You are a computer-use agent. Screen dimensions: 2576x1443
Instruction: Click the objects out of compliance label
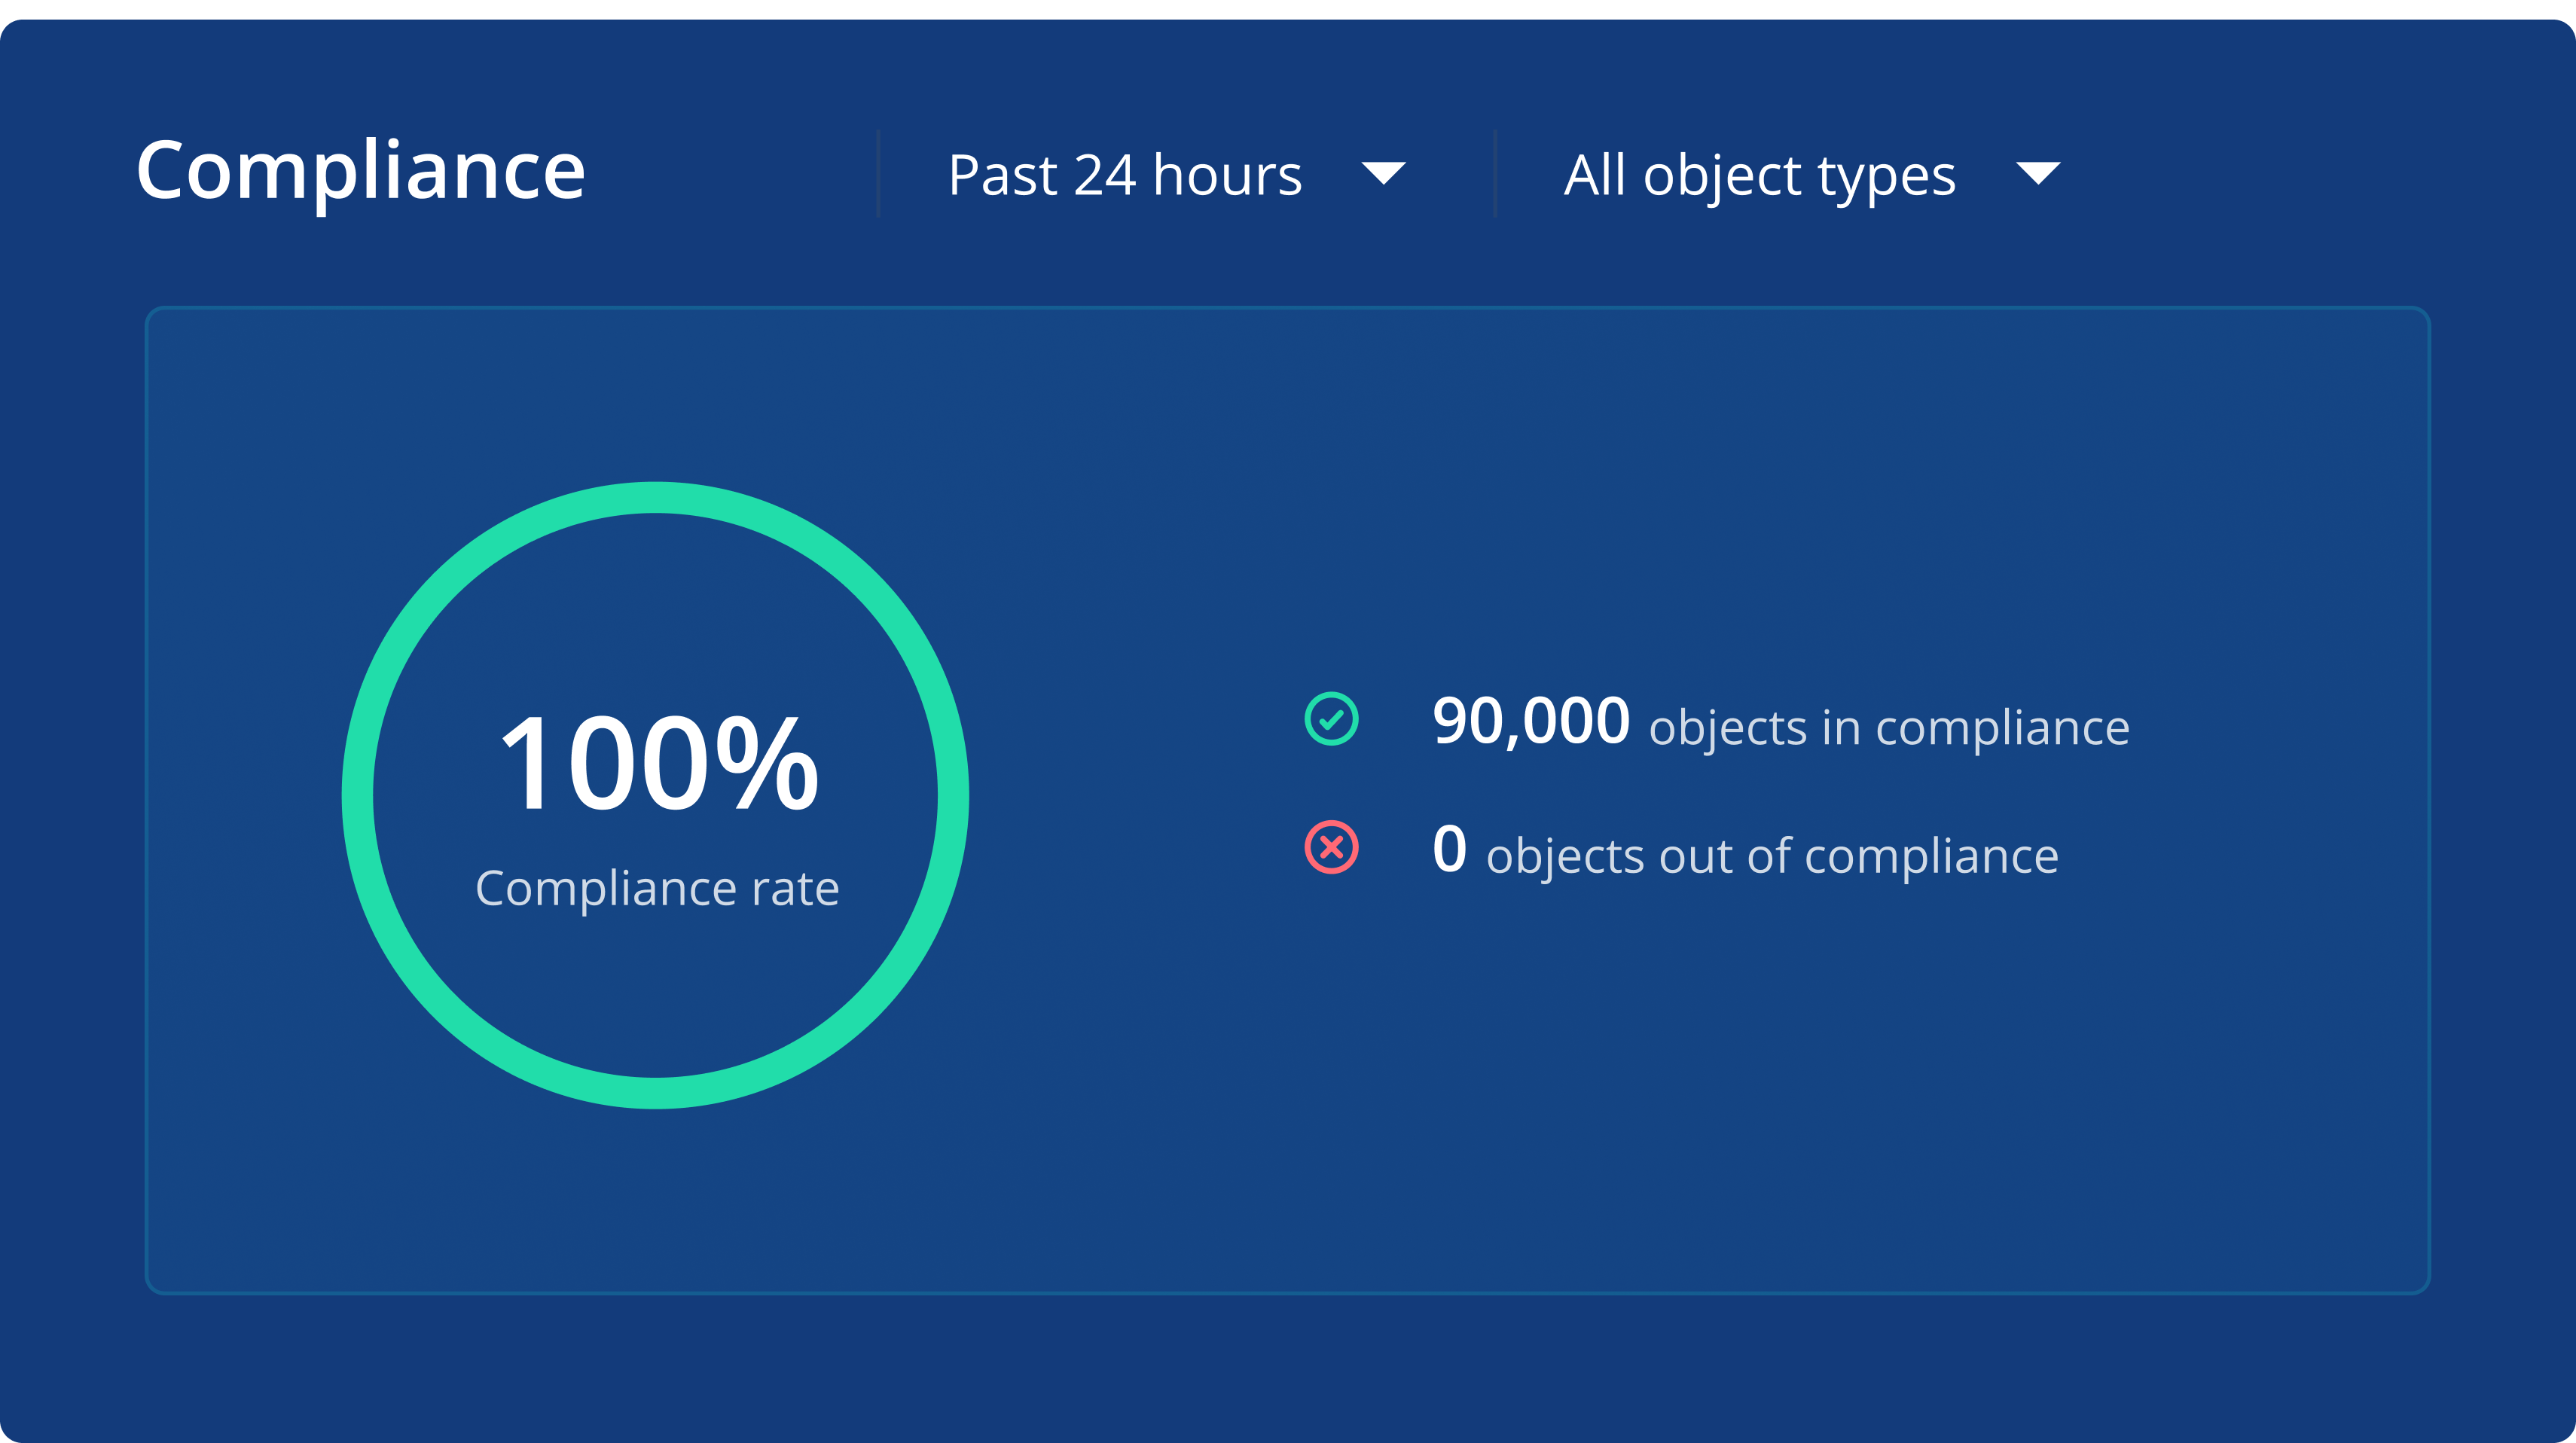pyautogui.click(x=1772, y=856)
